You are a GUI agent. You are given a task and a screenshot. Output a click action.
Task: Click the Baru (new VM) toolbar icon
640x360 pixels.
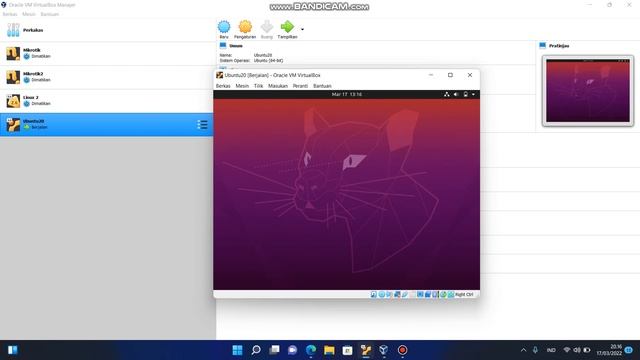(224, 27)
